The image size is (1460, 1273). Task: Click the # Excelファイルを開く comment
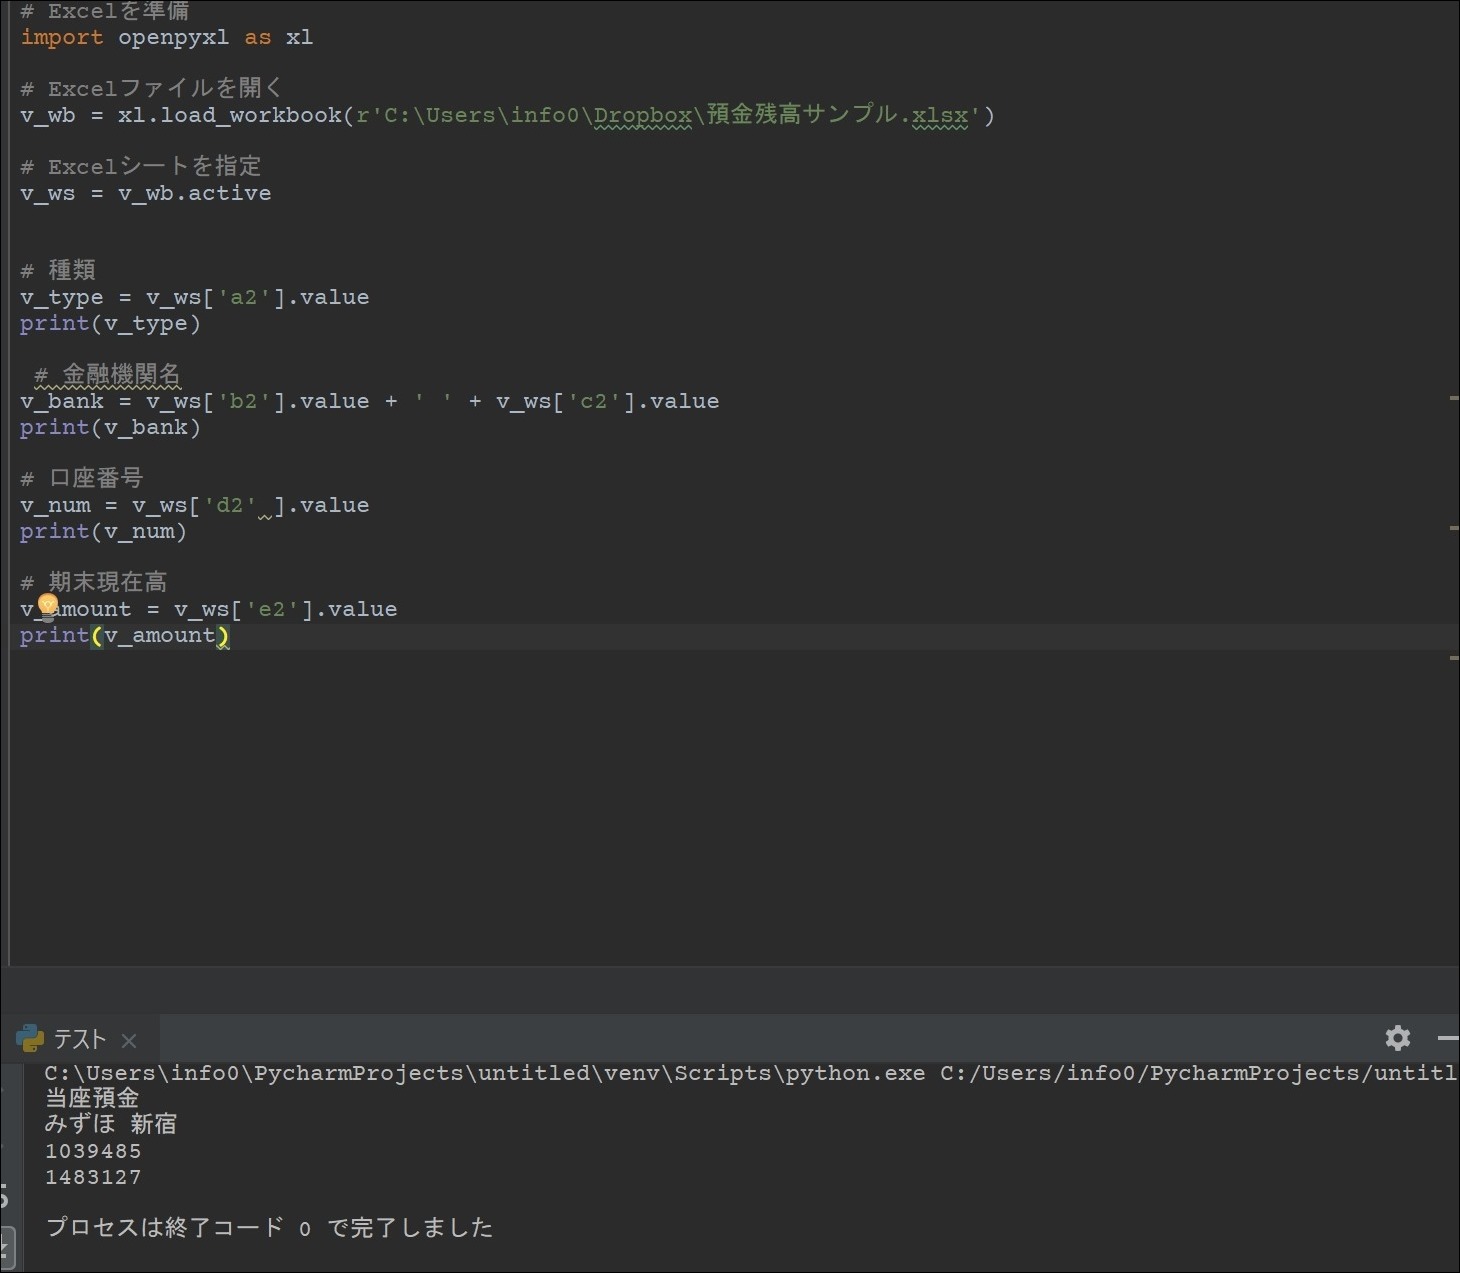[x=151, y=88]
